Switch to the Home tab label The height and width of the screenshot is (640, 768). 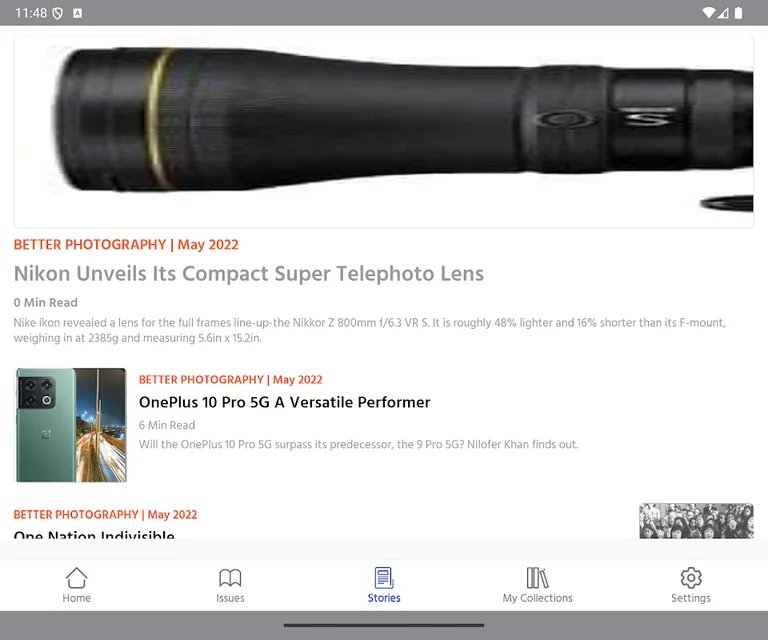pos(76,598)
